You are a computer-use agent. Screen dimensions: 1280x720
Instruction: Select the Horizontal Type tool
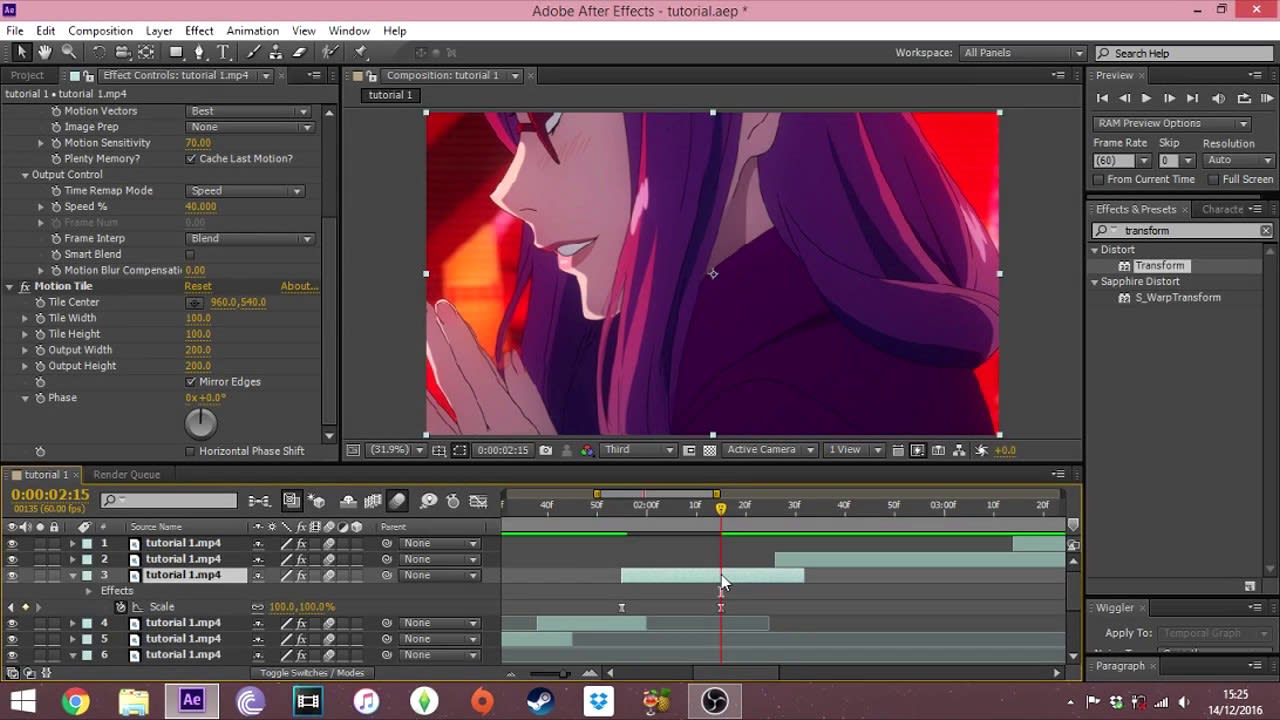[x=224, y=52]
